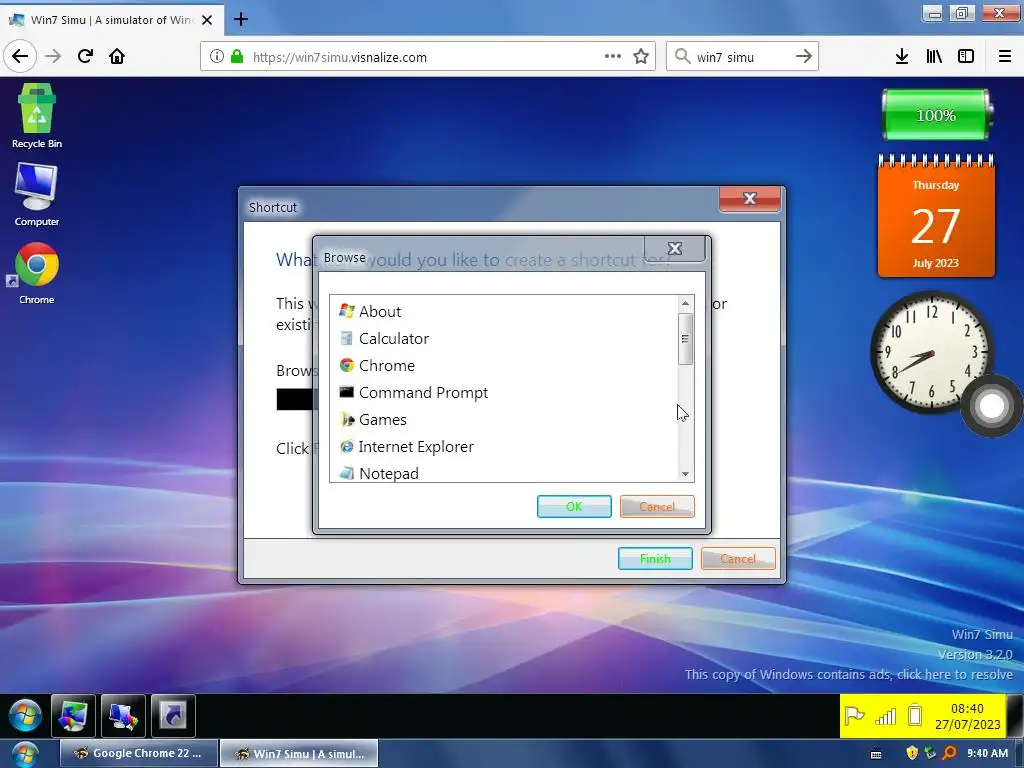This screenshot has height=768, width=1024.
Task: Open the computers network taskbar icon
Action: click(x=123, y=716)
